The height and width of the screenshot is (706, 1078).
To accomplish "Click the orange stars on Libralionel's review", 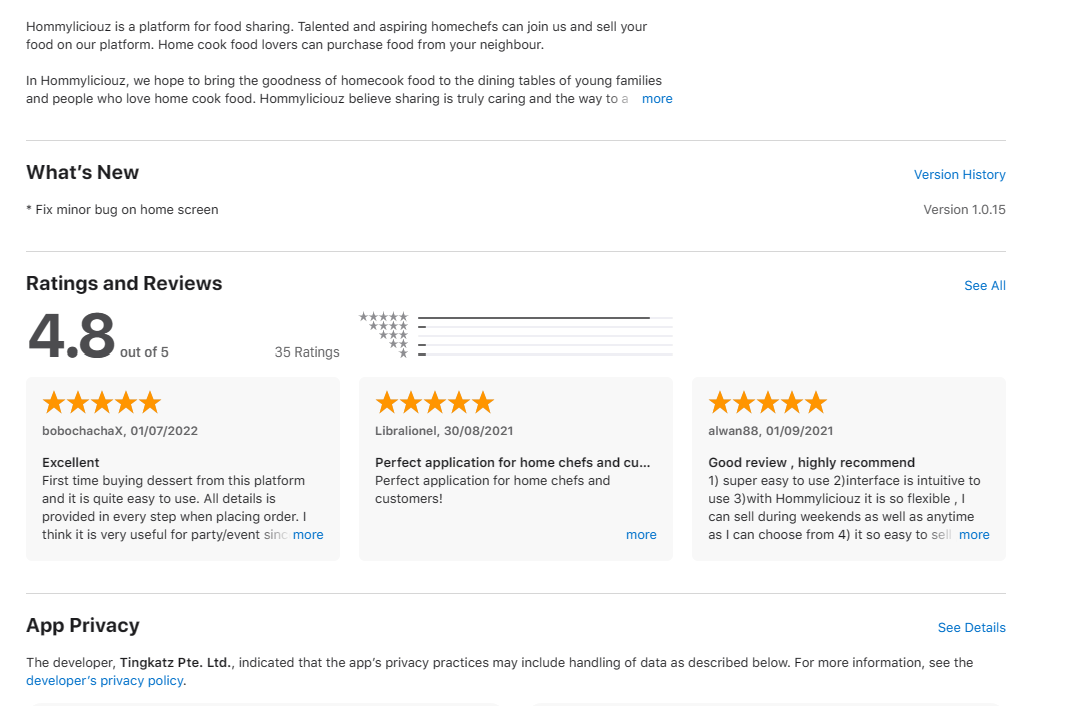I will (434, 403).
